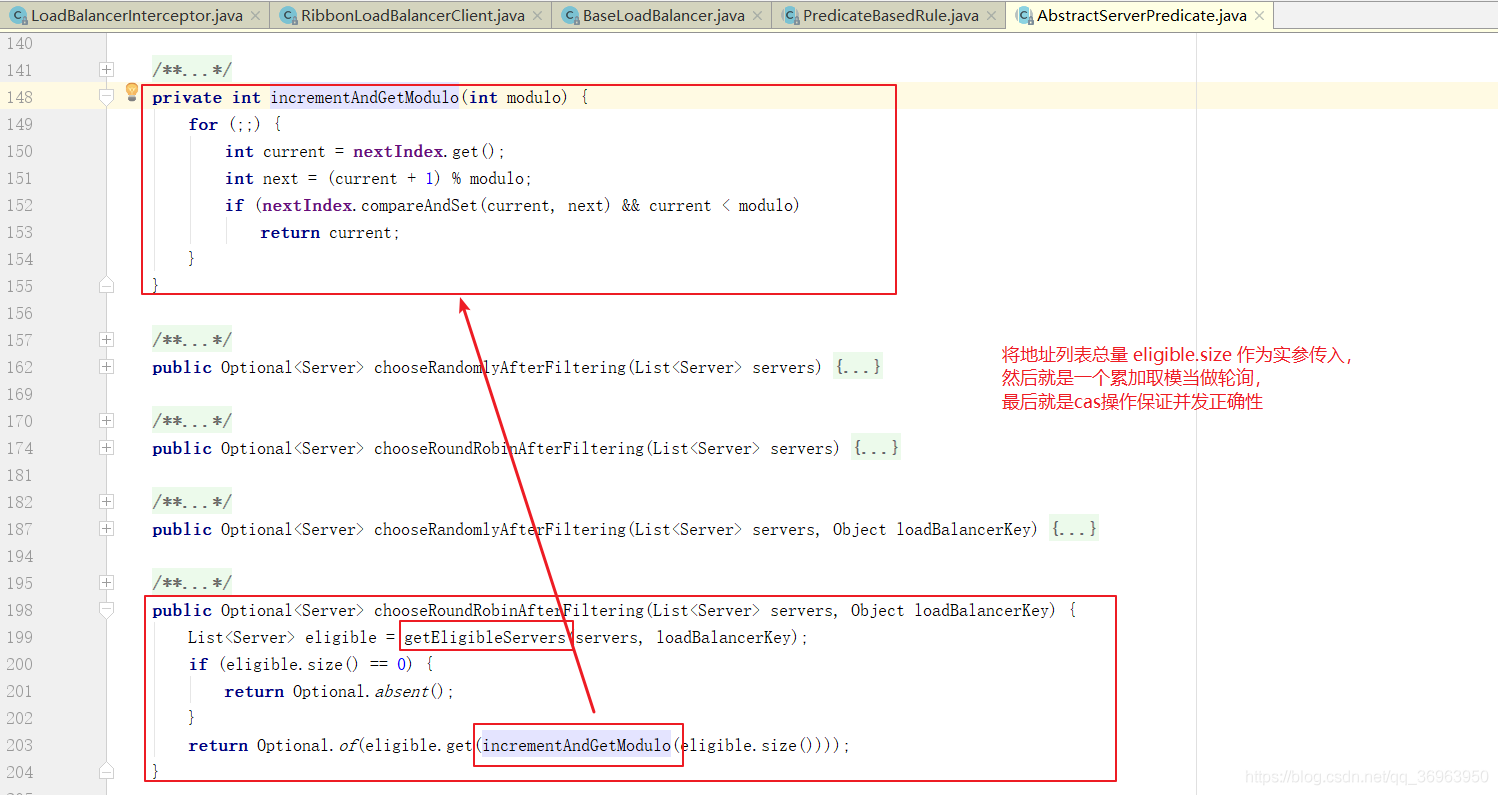Expand the method fold at line 174
Screen dimensions: 1498x795
coord(106,448)
